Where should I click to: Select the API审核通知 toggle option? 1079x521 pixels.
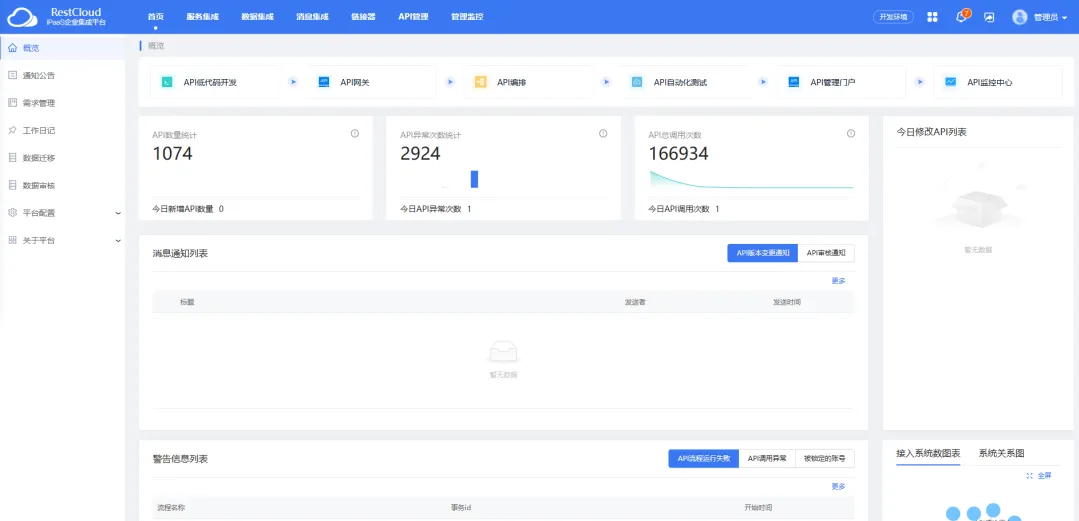click(826, 253)
